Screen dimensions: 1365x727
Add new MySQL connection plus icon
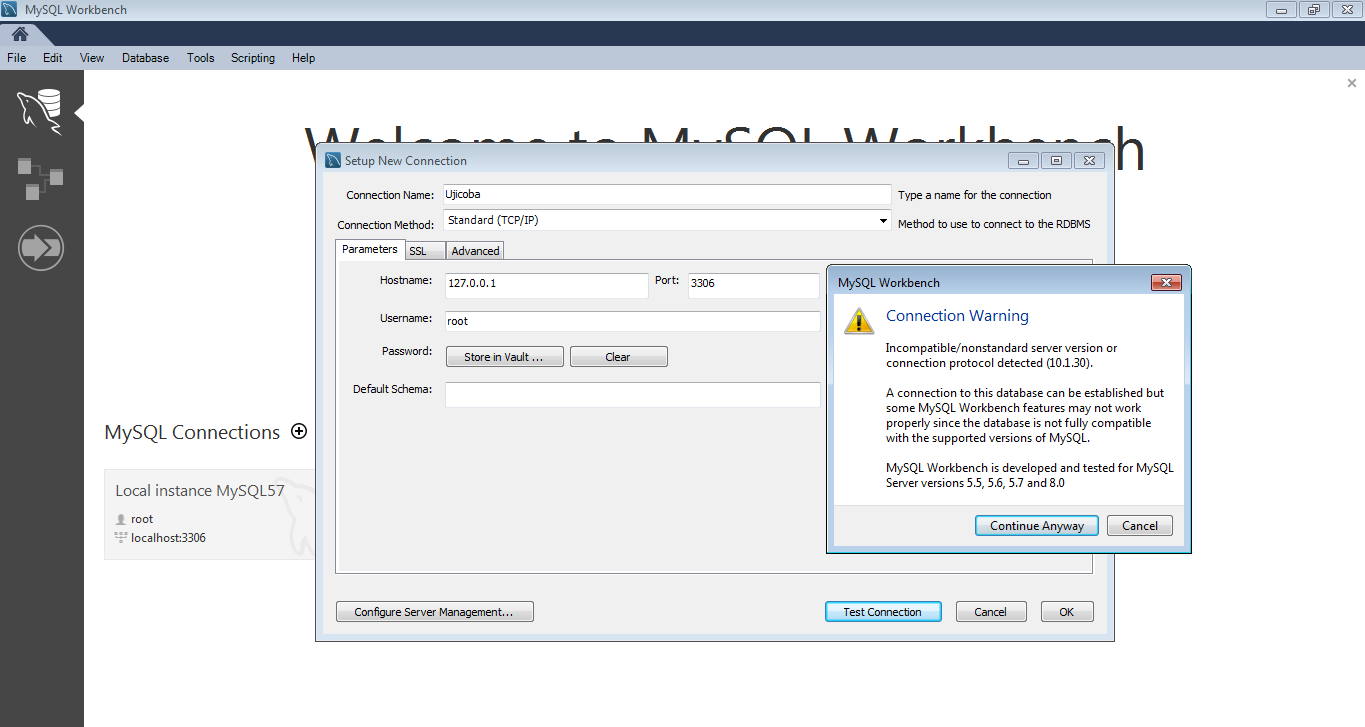pyautogui.click(x=298, y=431)
